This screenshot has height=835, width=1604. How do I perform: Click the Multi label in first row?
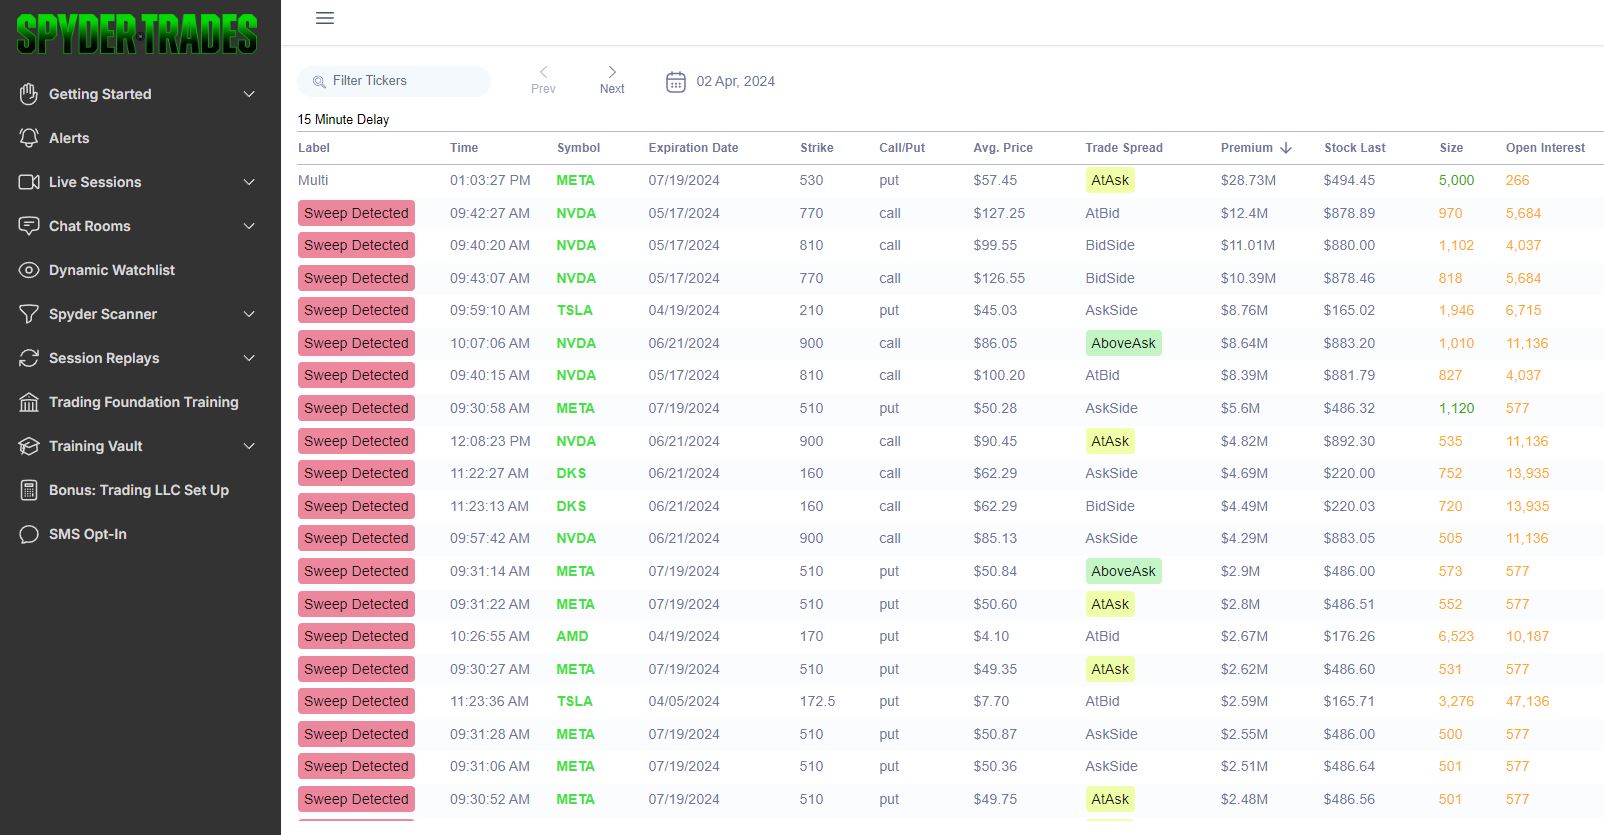tap(313, 180)
